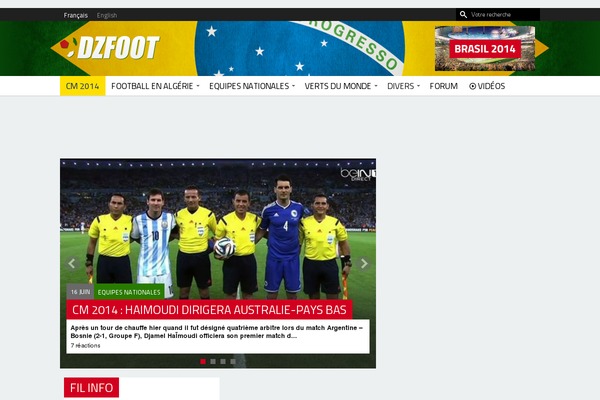Select the second carousel dot
This screenshot has height=400, width=600.
click(213, 361)
